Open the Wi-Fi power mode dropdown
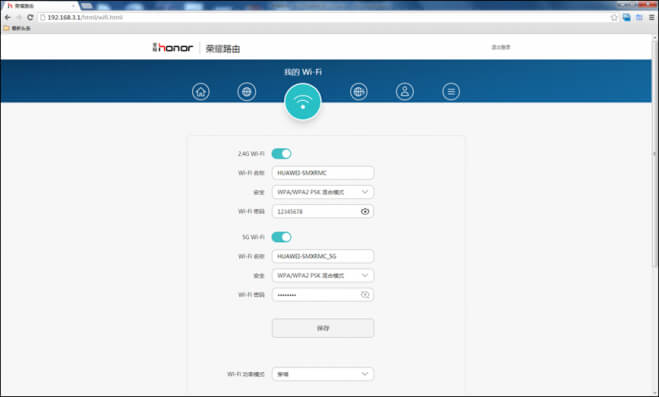 [323, 374]
